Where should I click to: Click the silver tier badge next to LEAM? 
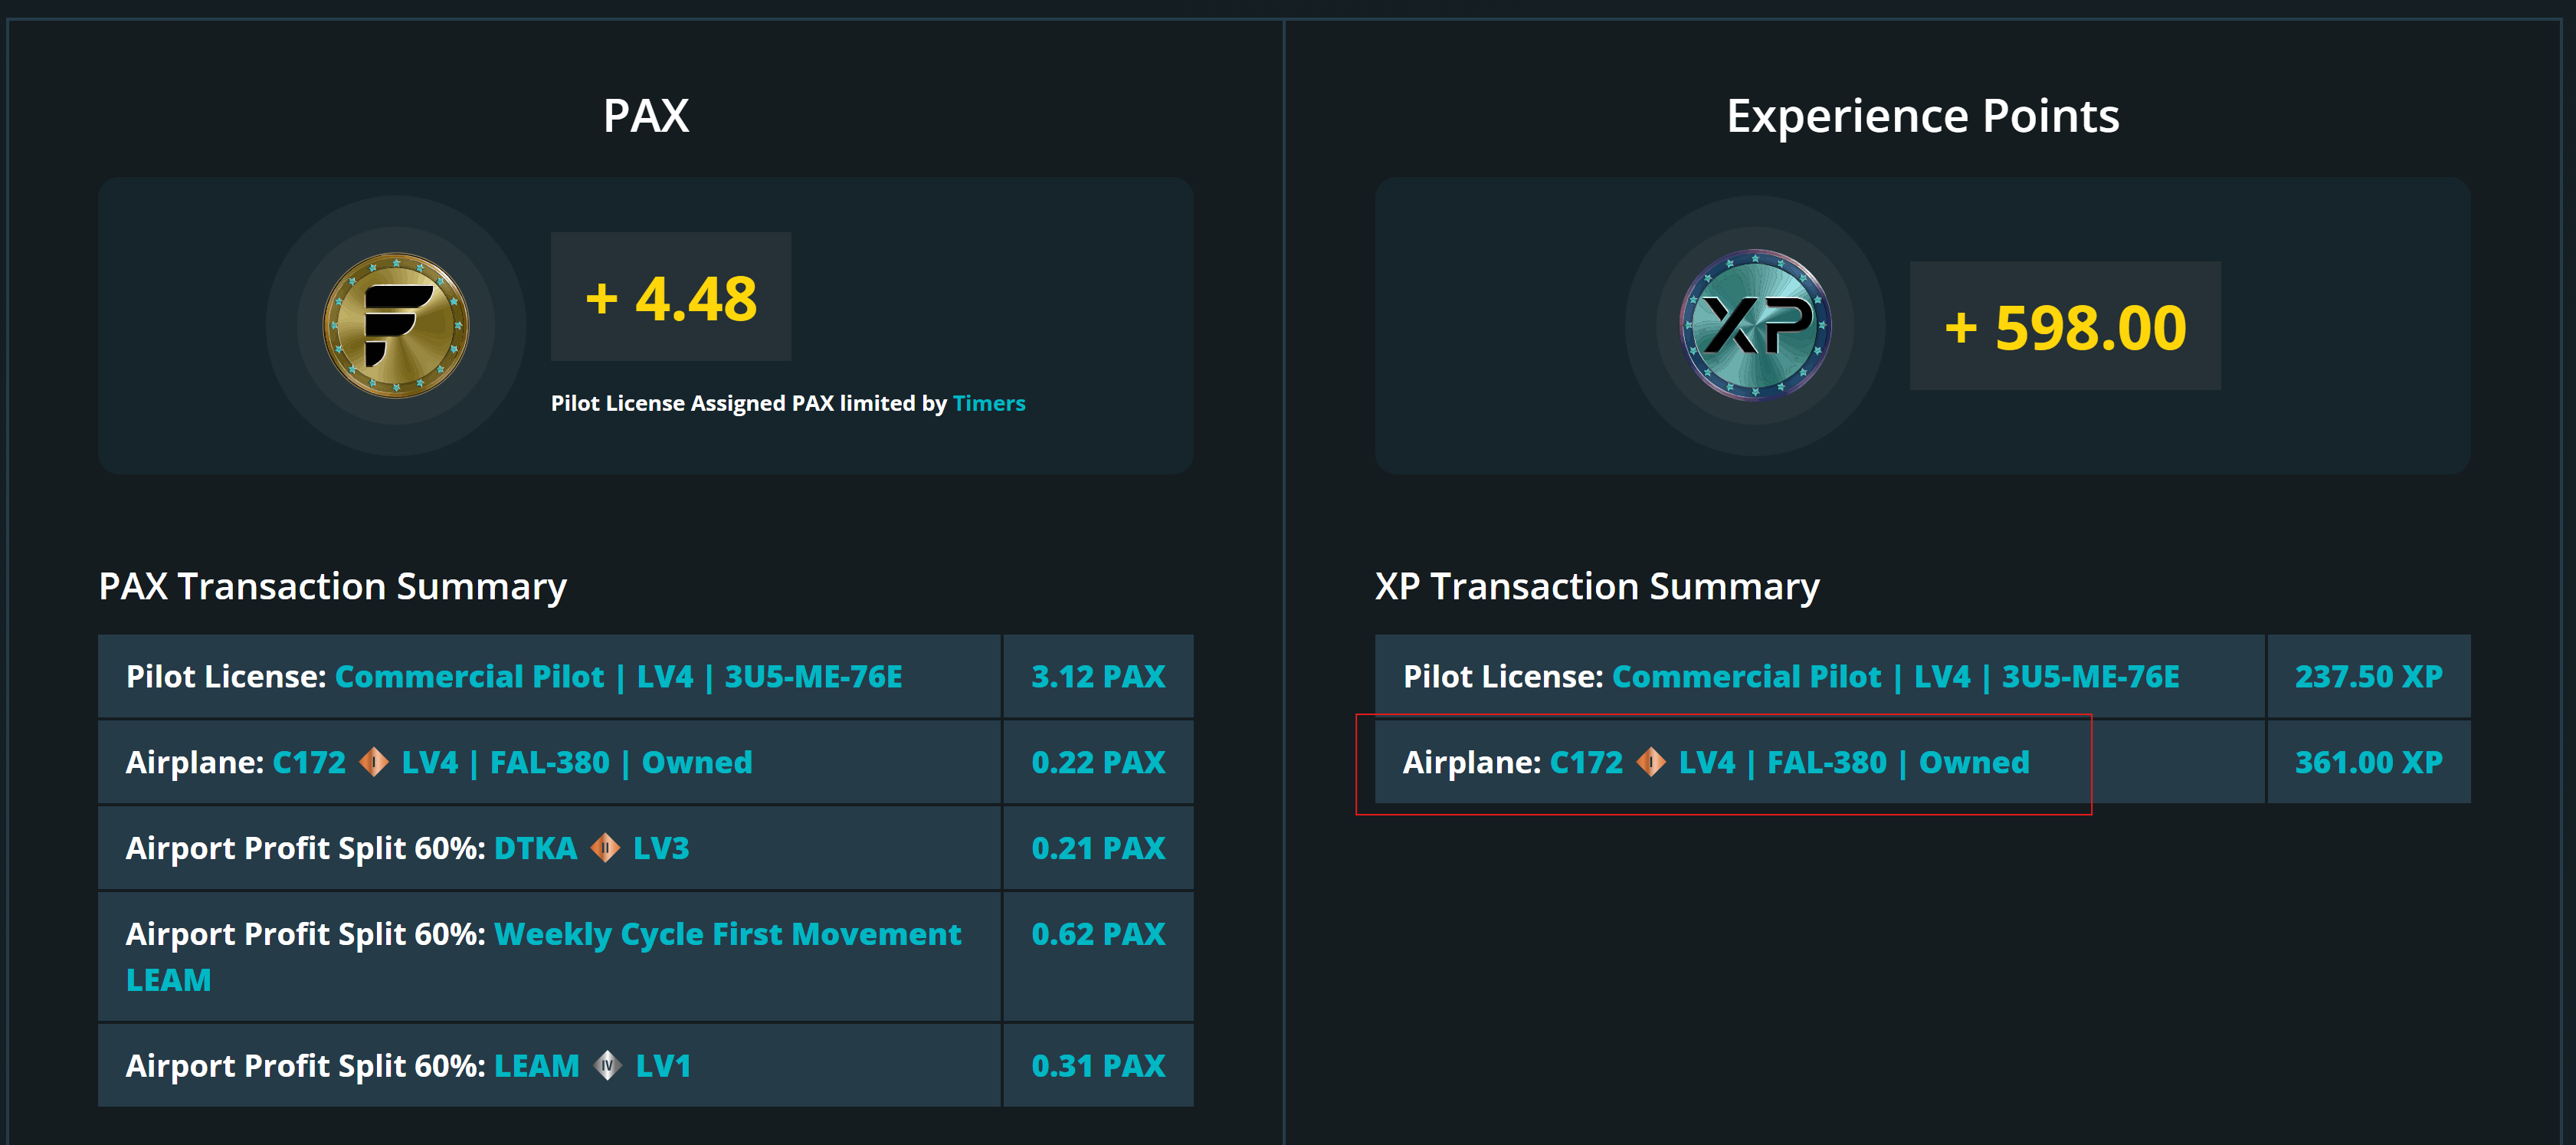click(607, 1066)
